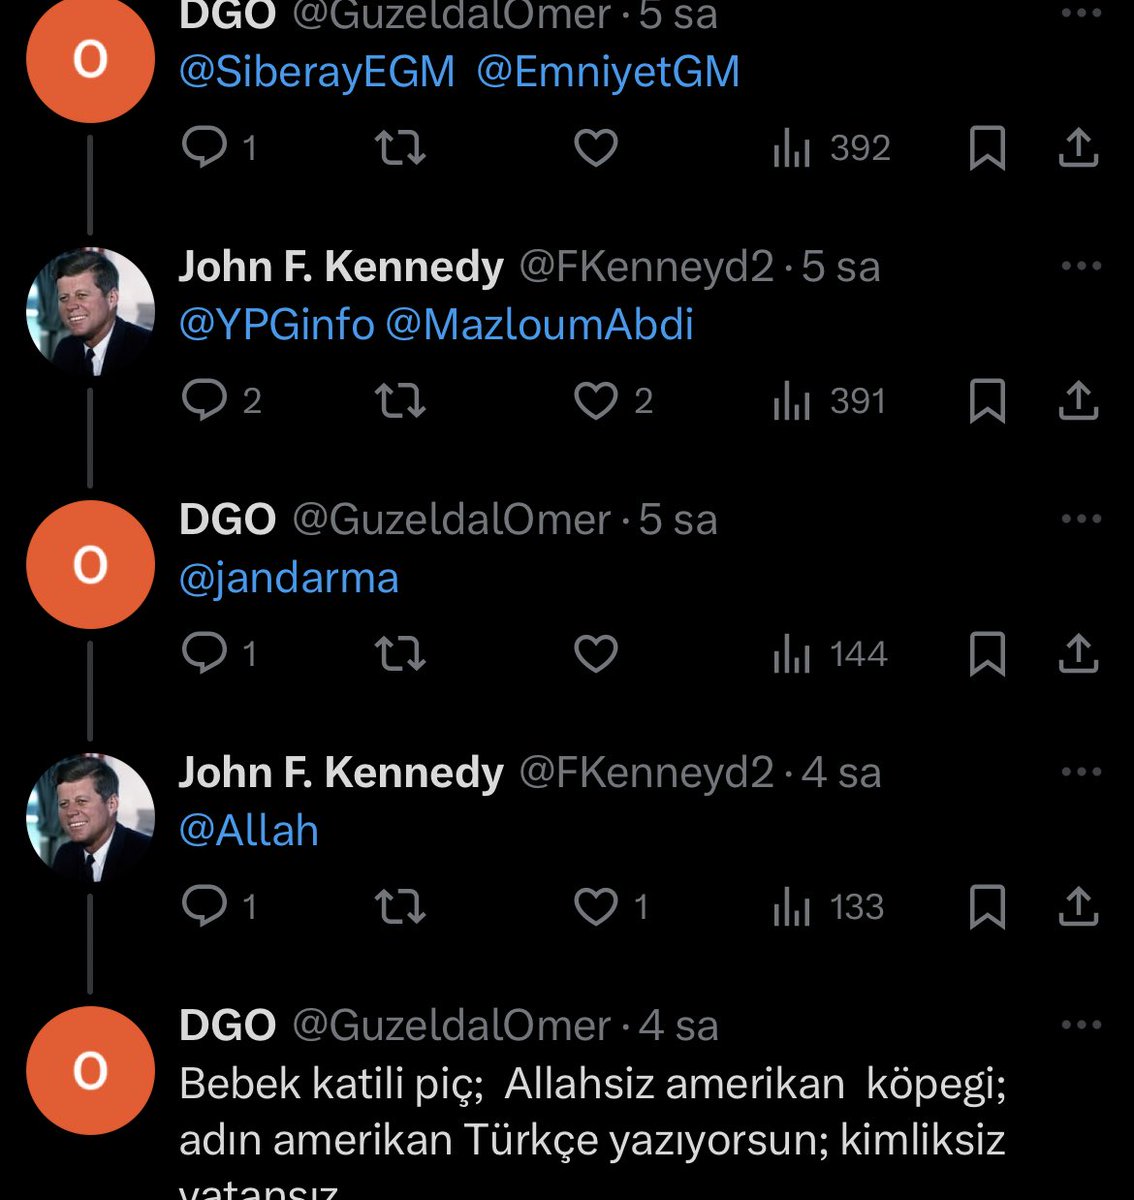Like the @jandarma tweet
This screenshot has height=1200, width=1134.
click(596, 654)
